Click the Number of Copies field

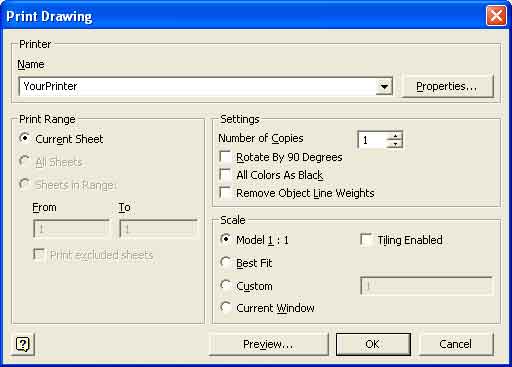click(373, 140)
